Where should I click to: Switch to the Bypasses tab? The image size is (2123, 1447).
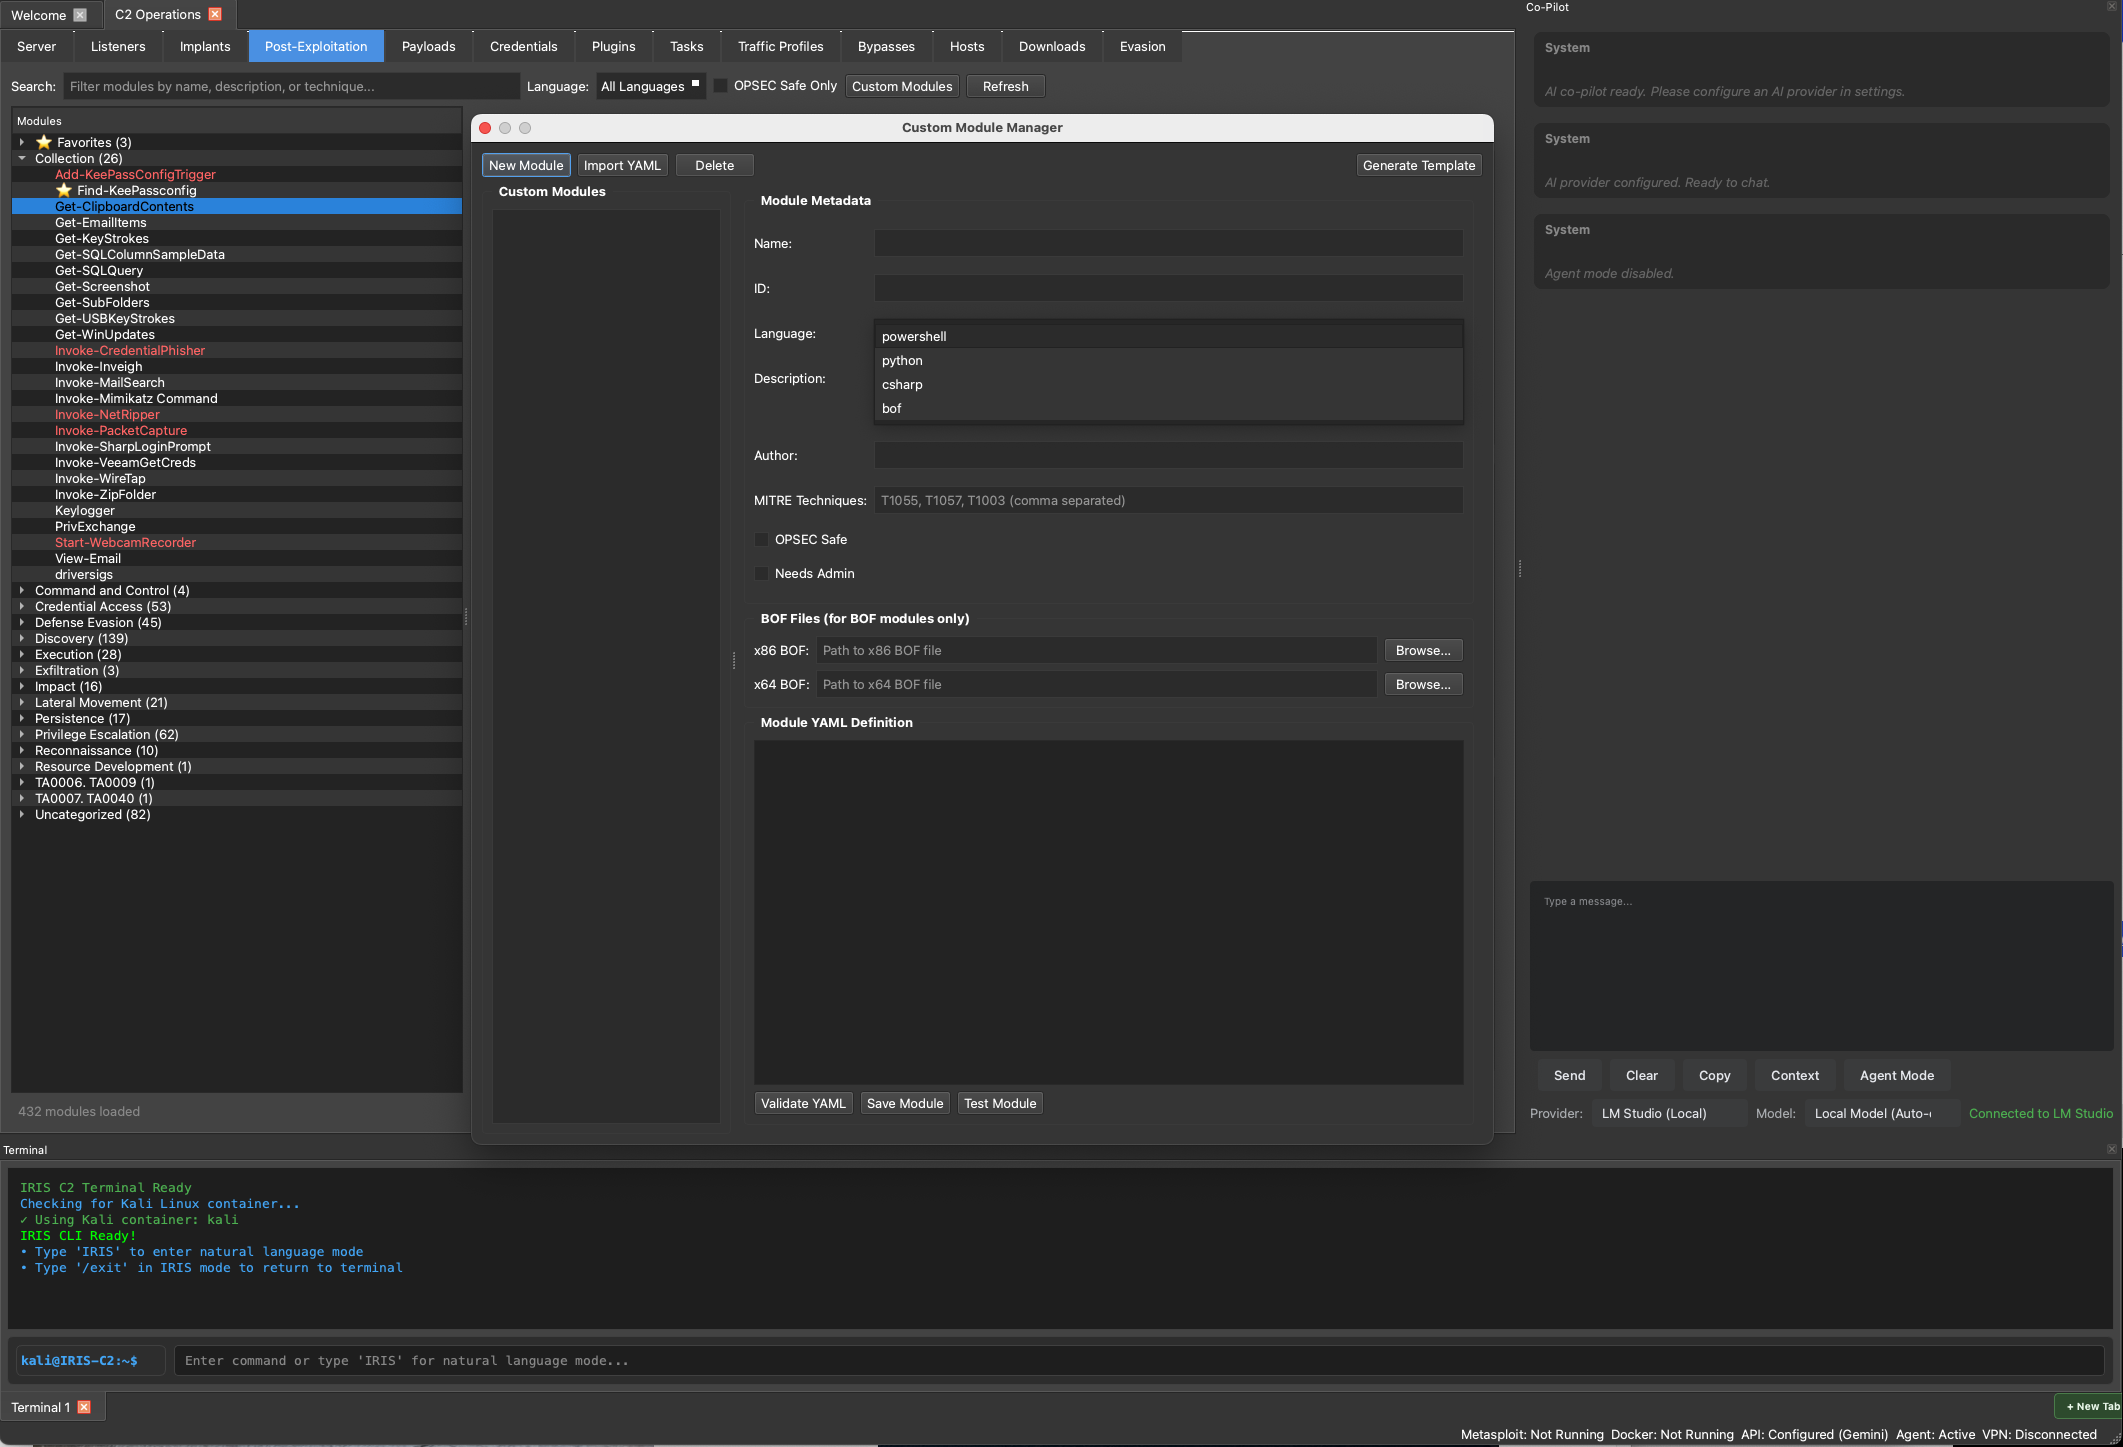pos(886,46)
